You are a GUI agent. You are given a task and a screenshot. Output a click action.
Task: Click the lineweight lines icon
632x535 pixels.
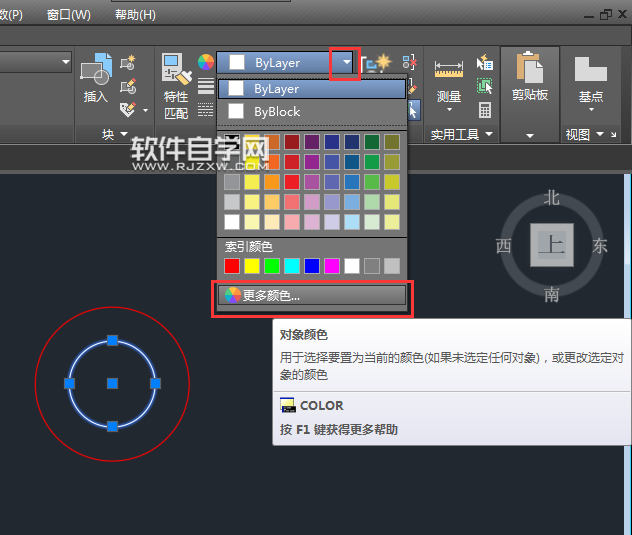coord(206,86)
